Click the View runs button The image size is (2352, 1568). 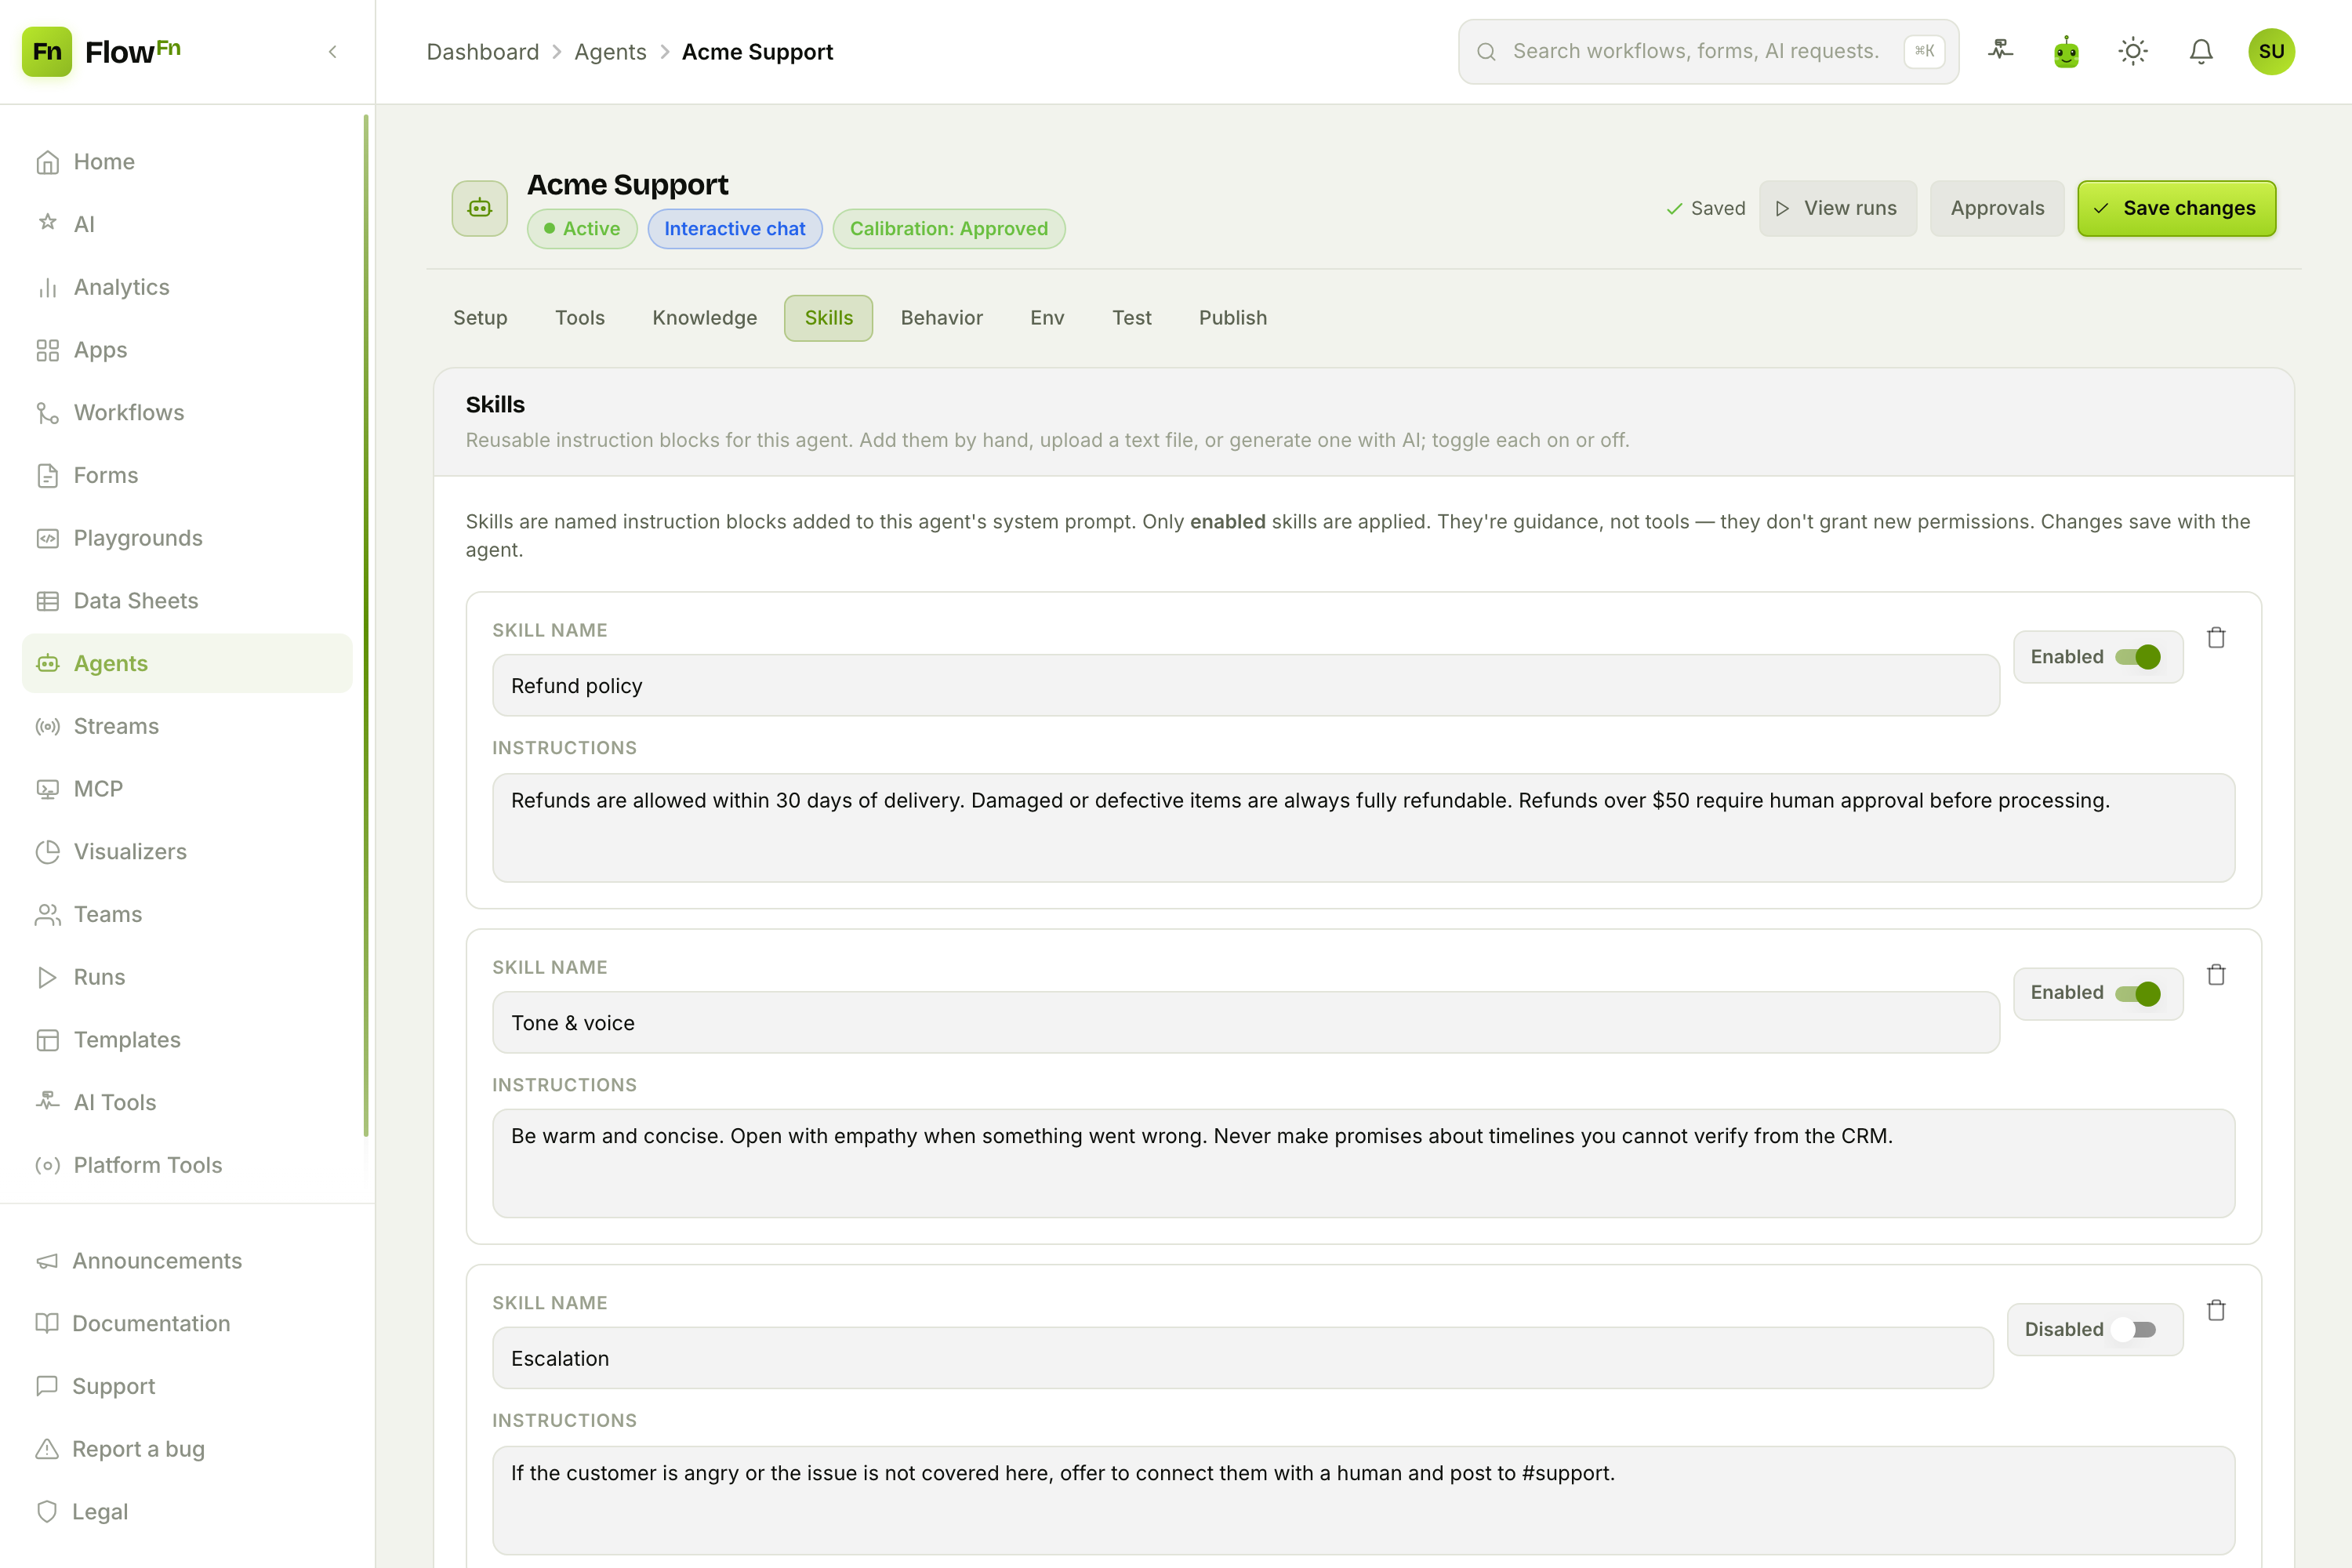tap(1837, 208)
